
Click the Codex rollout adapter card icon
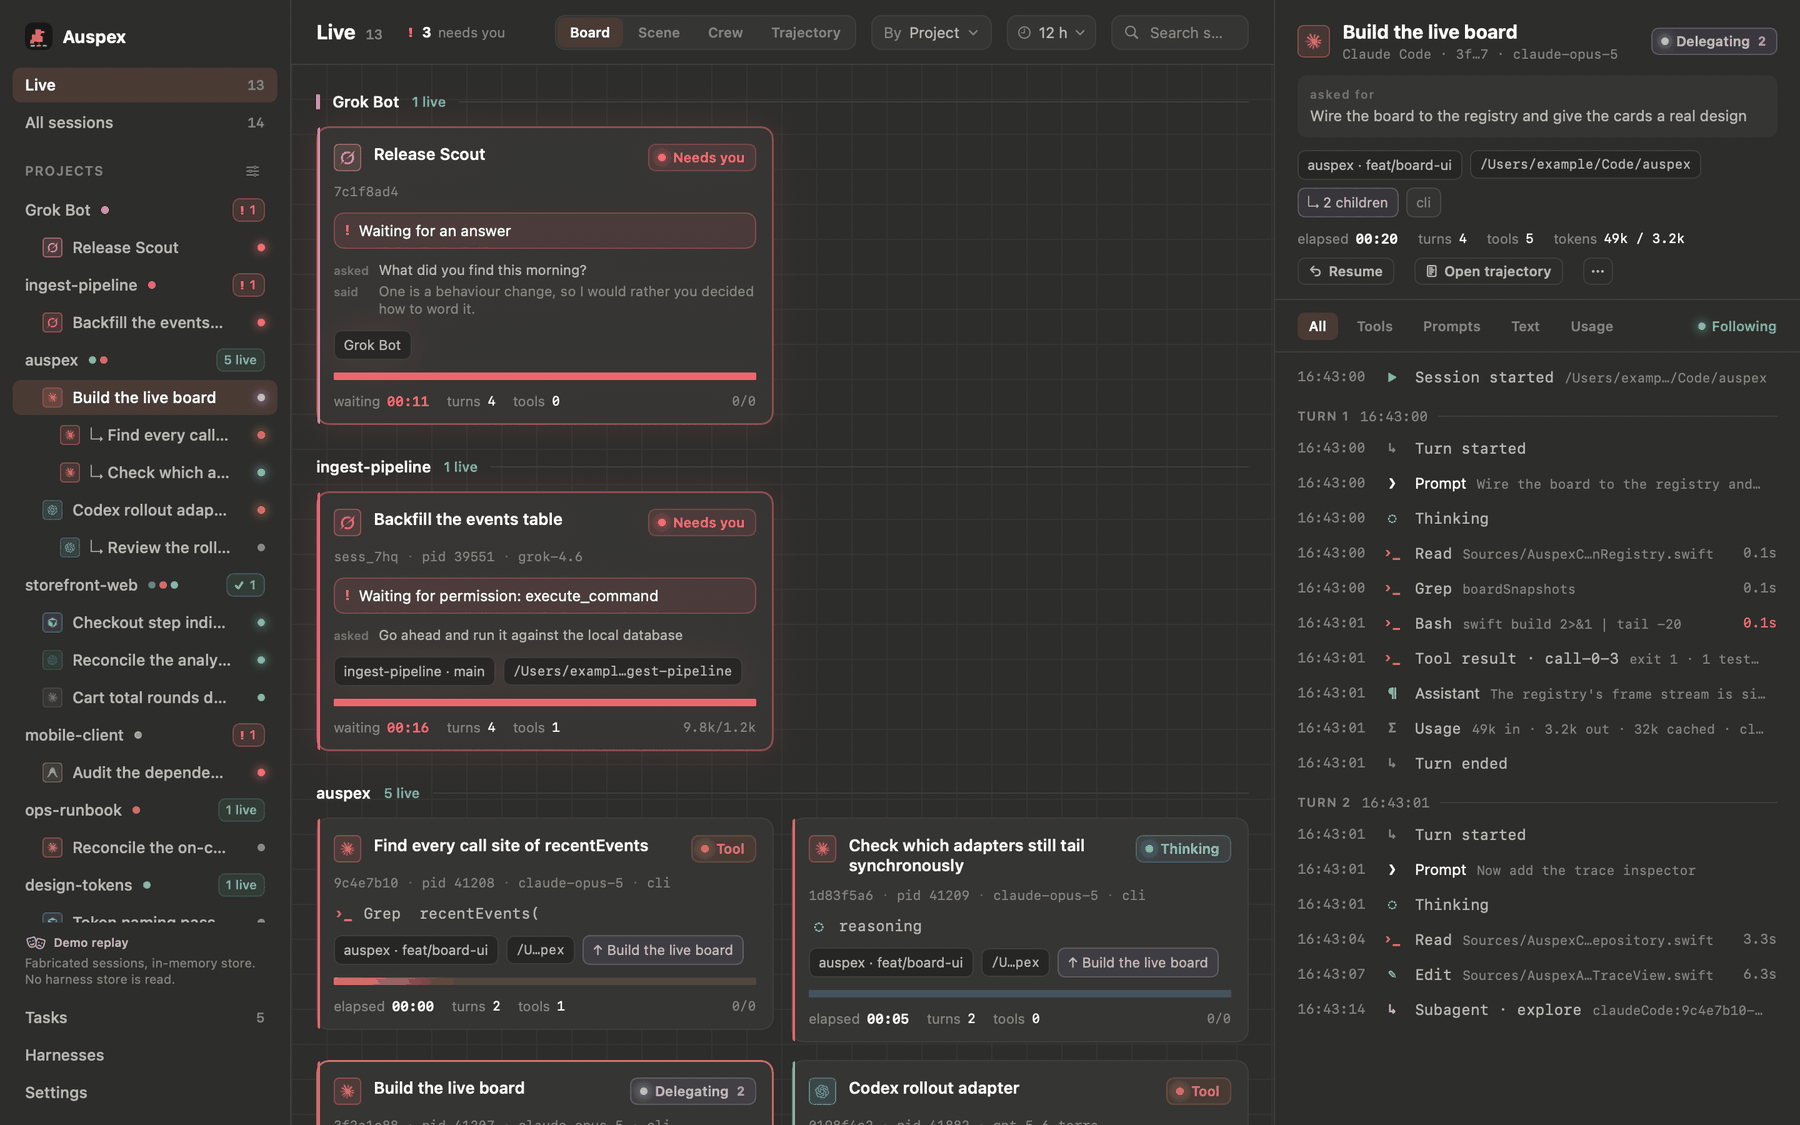click(x=822, y=1091)
